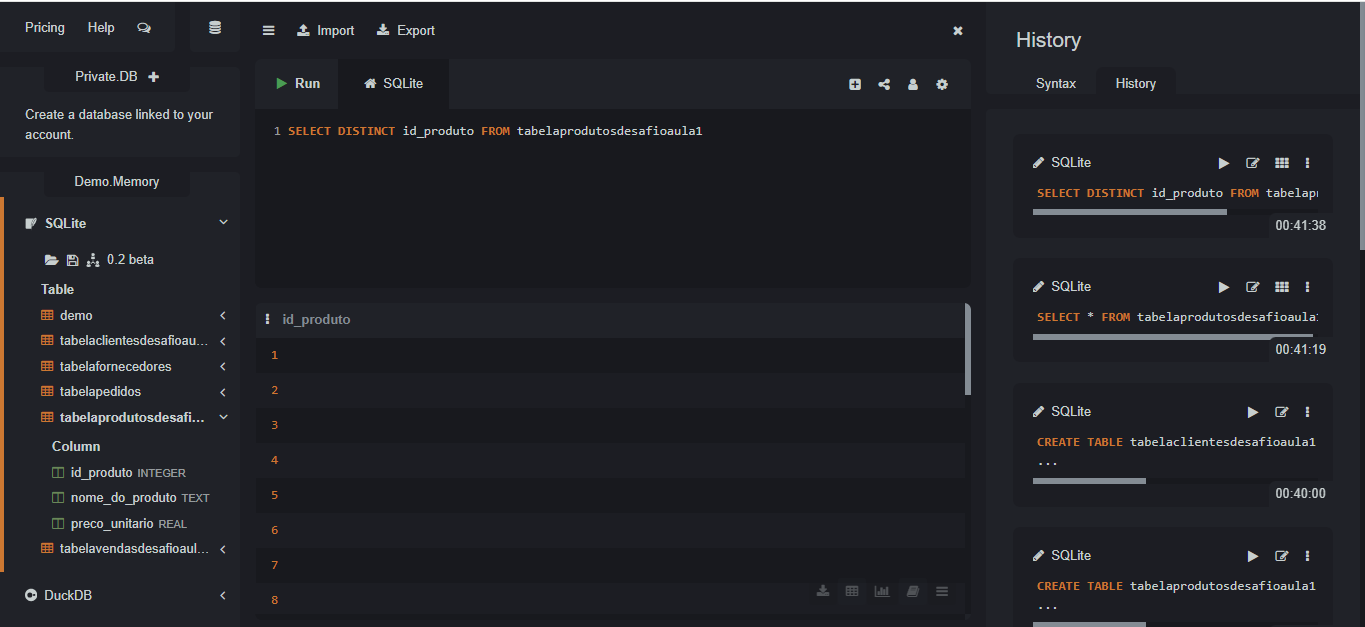The image size is (1365, 627).
Task: Open the database file folder icon
Action: click(x=51, y=260)
